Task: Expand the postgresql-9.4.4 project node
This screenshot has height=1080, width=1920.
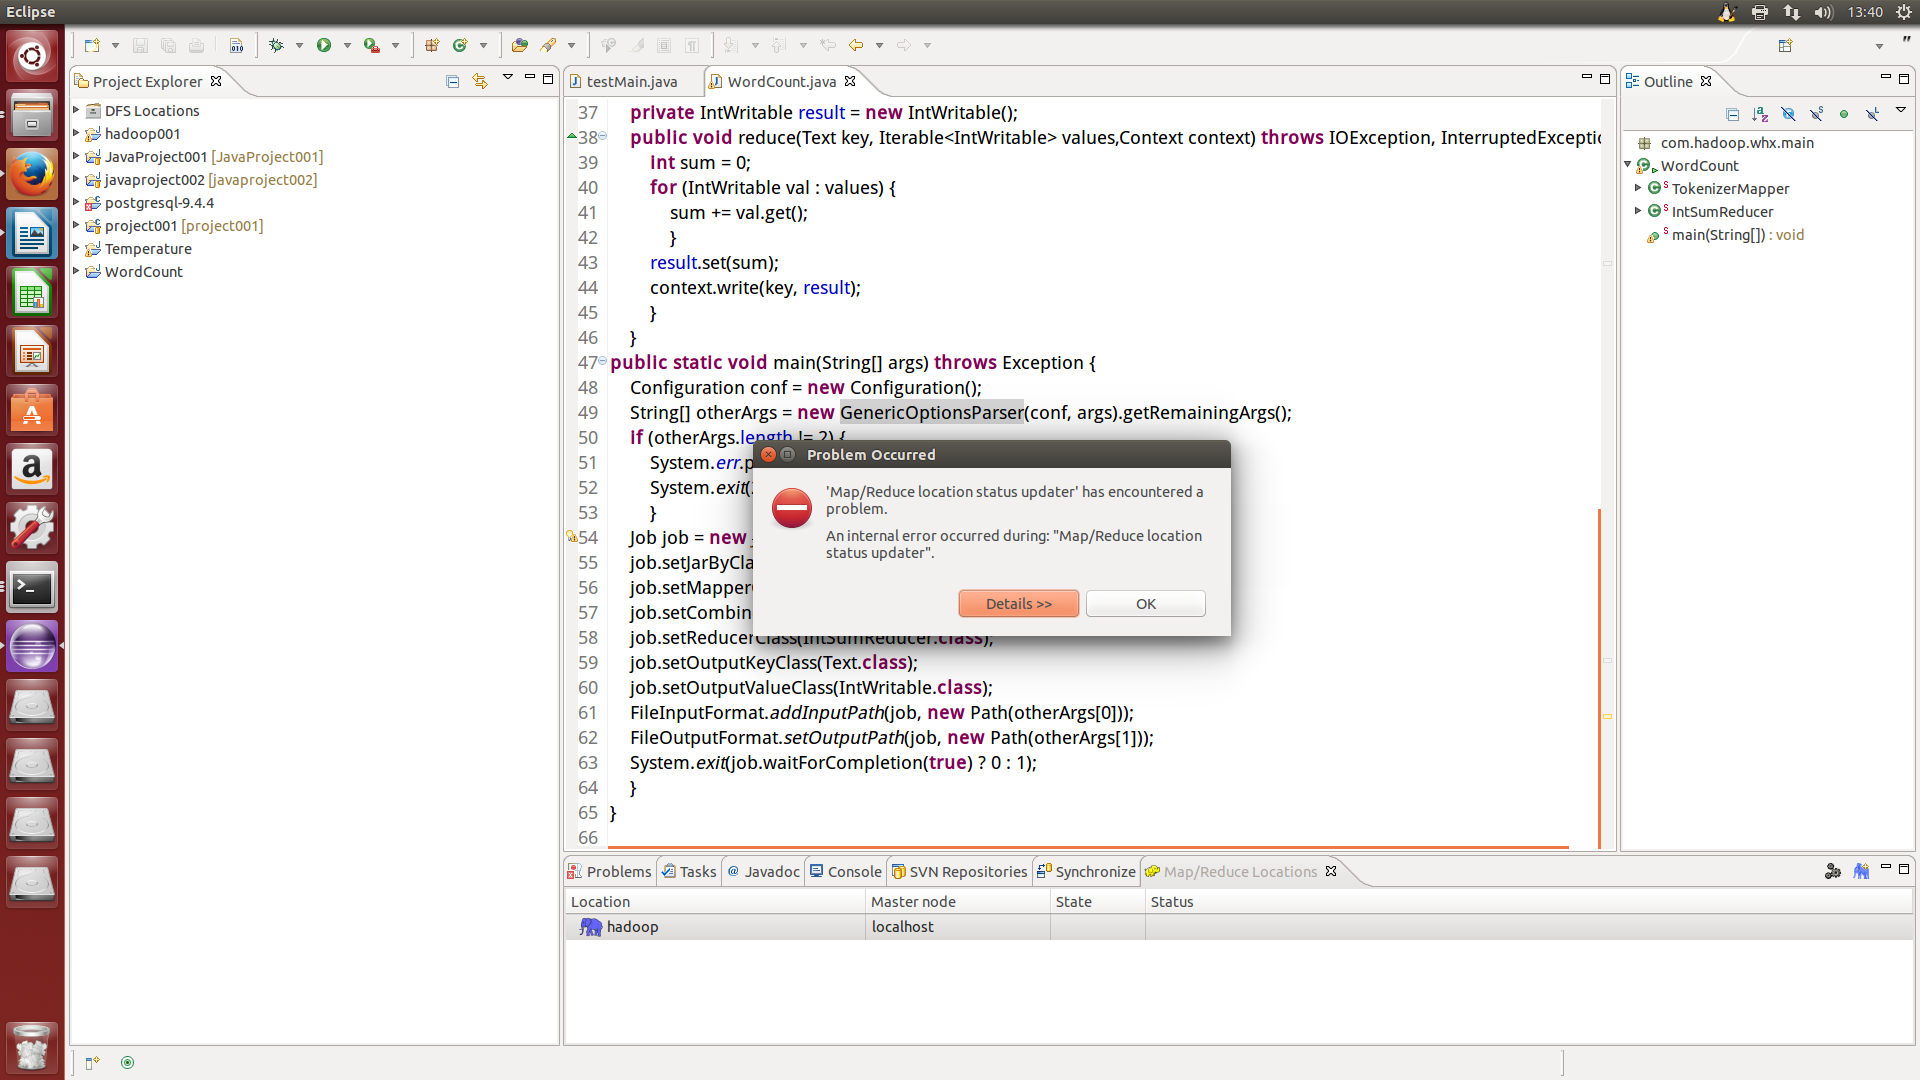Action: coord(76,202)
